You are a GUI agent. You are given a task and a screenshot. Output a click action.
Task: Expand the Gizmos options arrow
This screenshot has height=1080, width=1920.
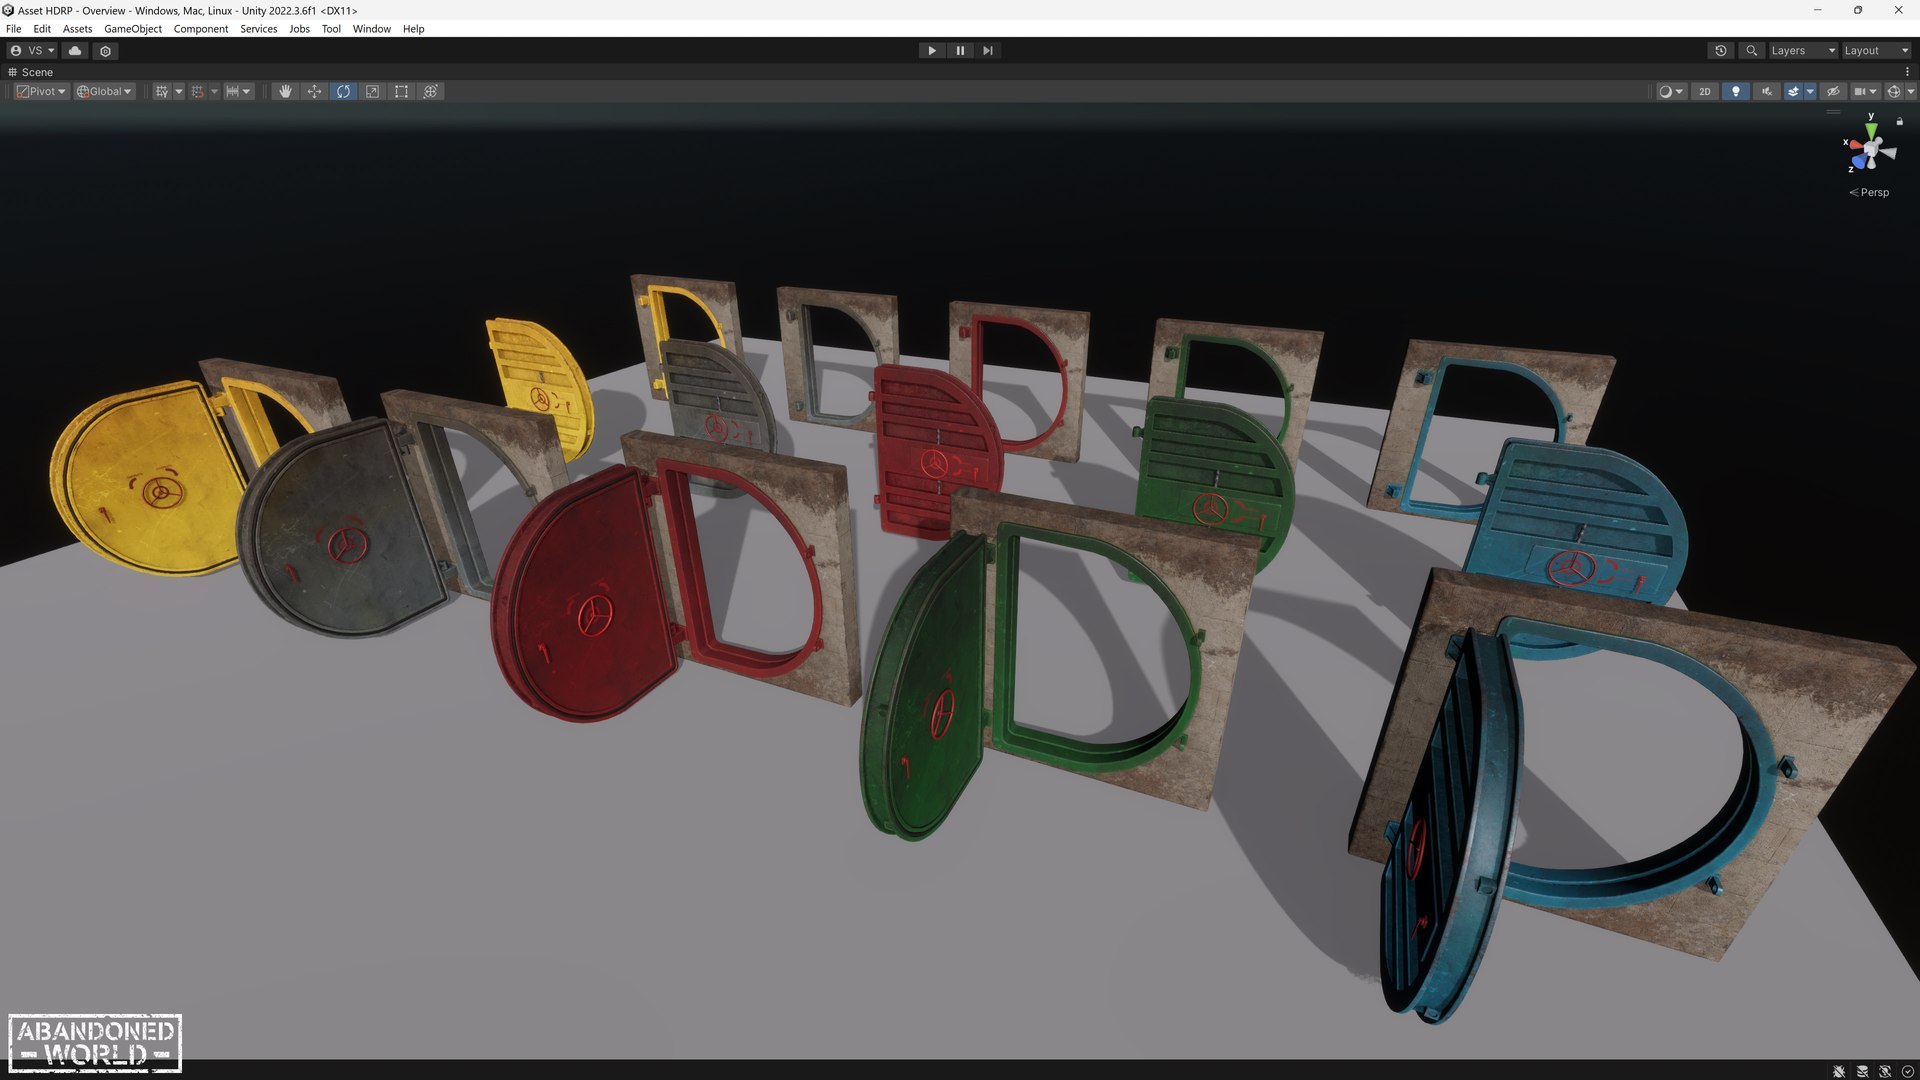click(x=1910, y=91)
